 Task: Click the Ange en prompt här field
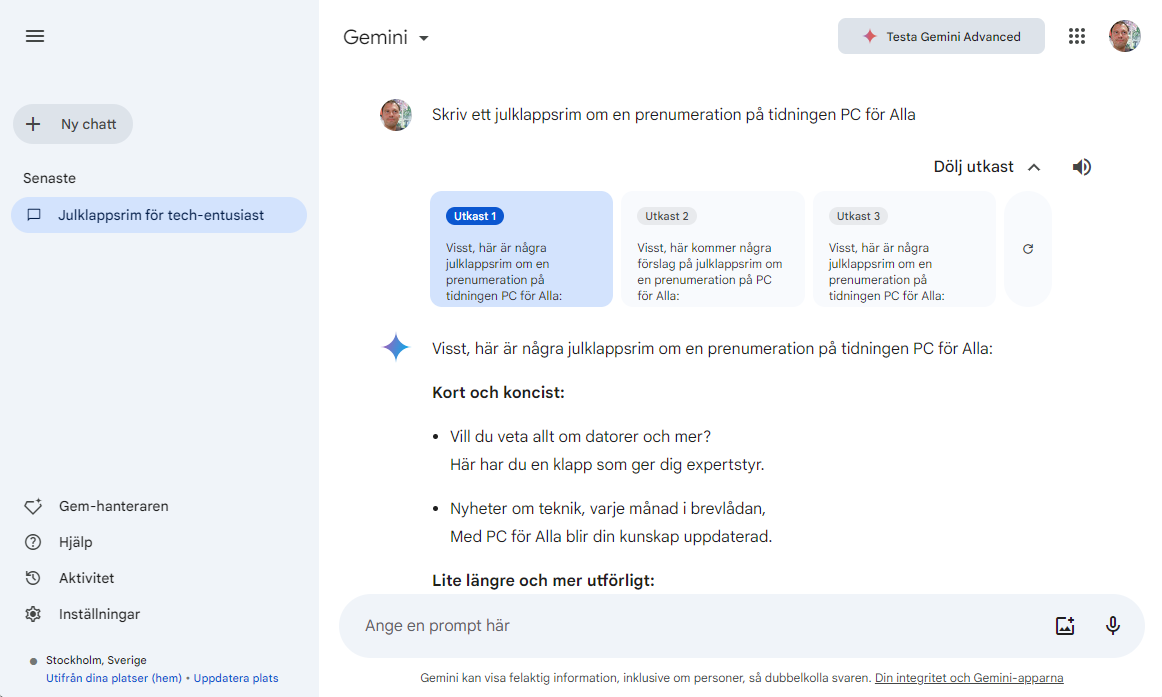tap(690, 626)
